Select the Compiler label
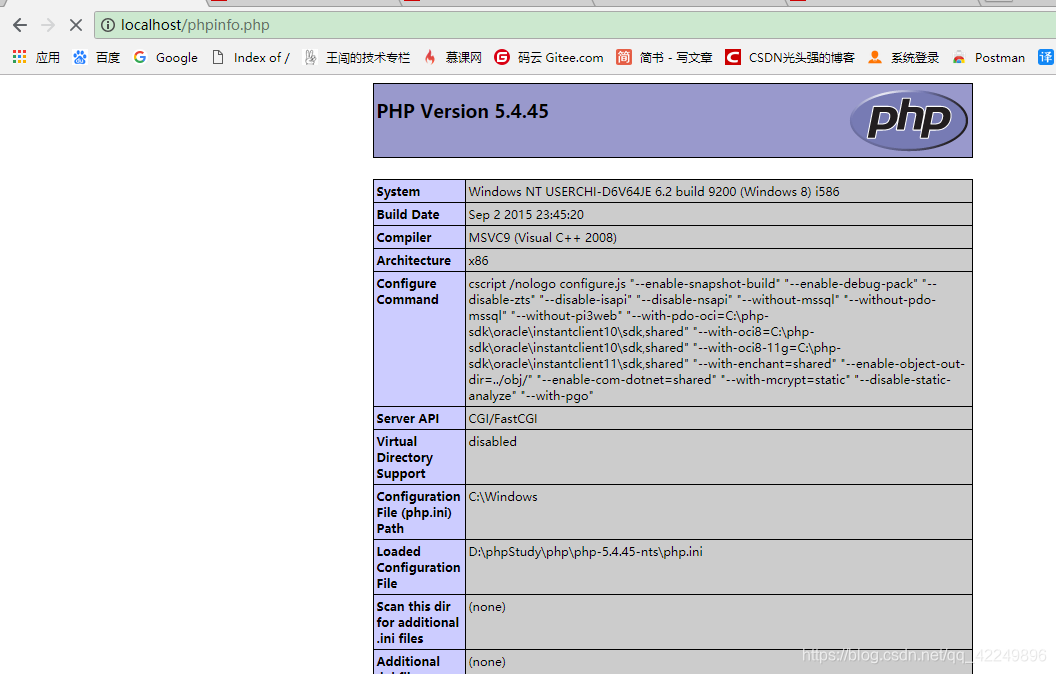The height and width of the screenshot is (674, 1056). click(x=404, y=237)
